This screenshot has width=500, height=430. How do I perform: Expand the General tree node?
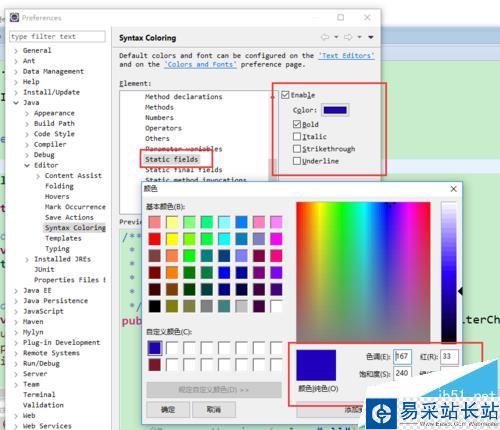point(16,51)
